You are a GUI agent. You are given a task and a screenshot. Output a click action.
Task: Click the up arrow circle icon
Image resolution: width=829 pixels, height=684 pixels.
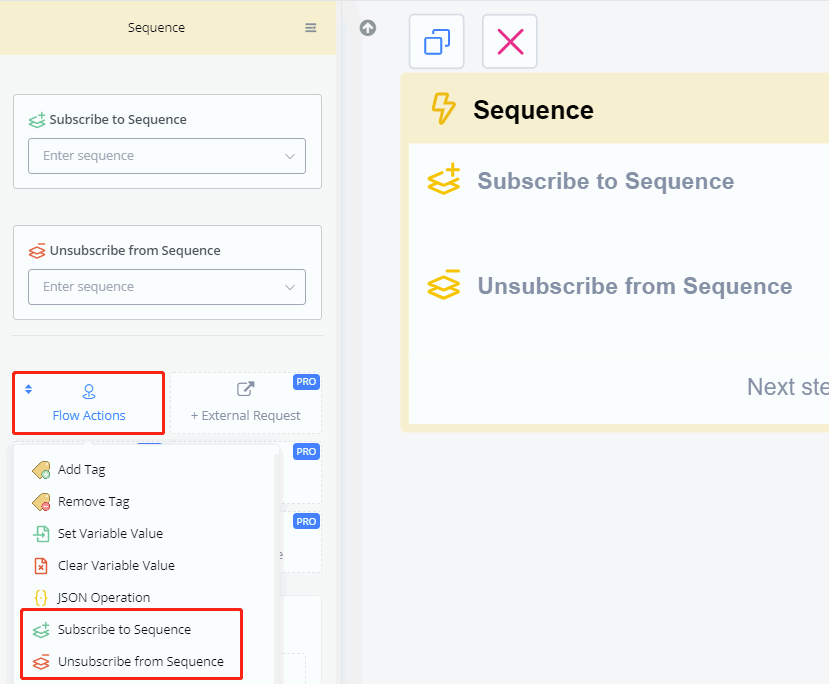(368, 28)
